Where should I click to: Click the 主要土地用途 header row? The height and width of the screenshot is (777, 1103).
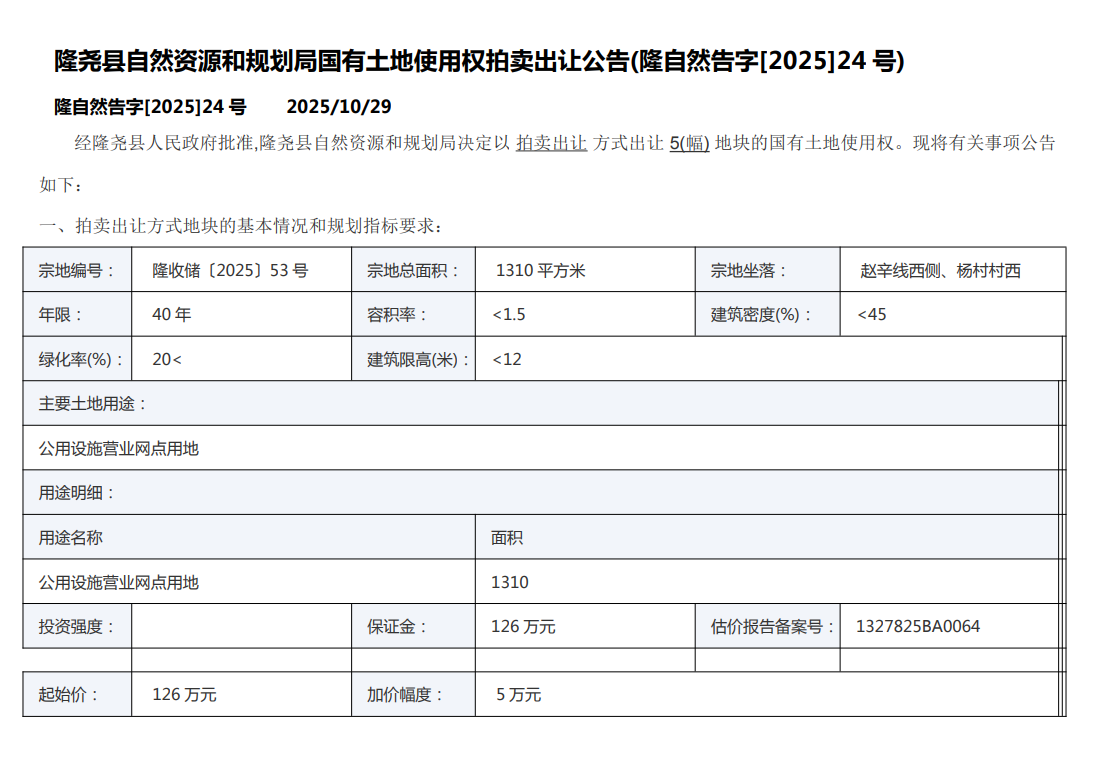pyautogui.click(x=541, y=404)
